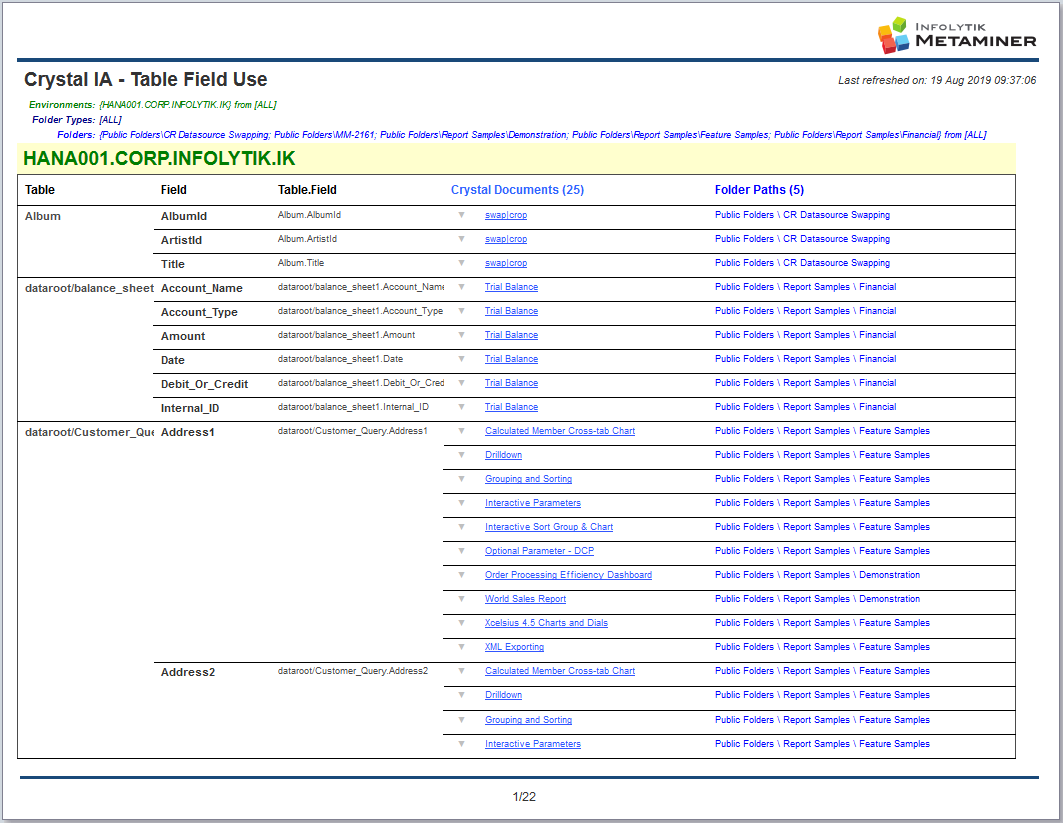
Task: Open Address1 Calculated Member Cross-tab Chart link
Action: (x=560, y=430)
